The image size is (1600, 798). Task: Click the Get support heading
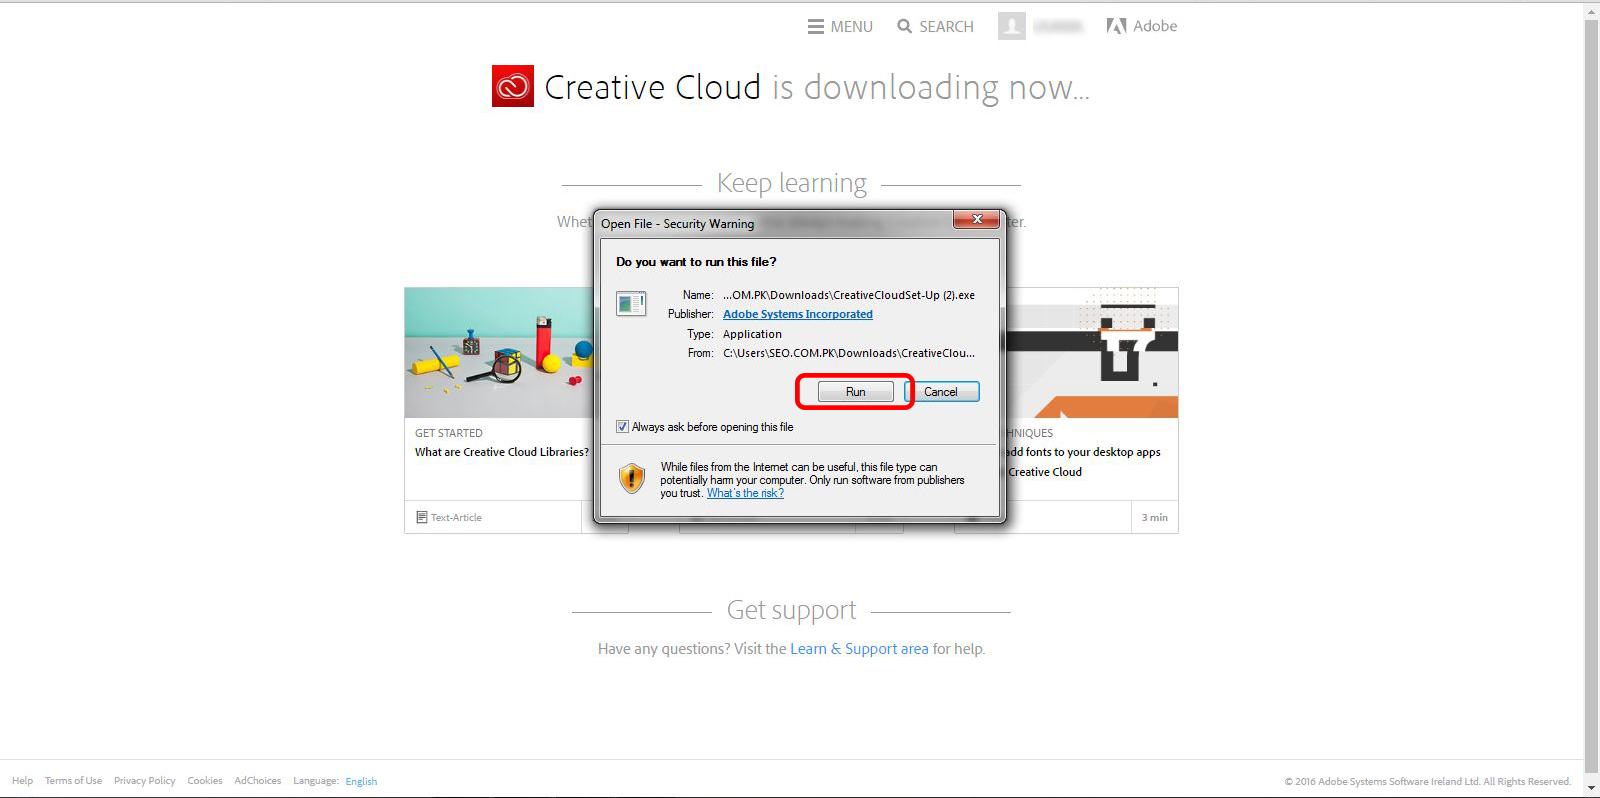pos(791,610)
